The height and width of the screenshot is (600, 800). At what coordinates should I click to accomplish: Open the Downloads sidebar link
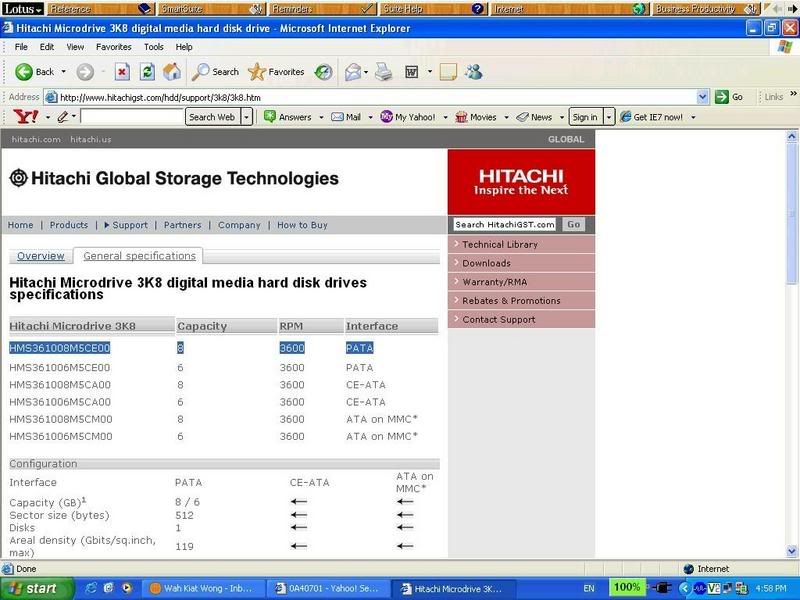(486, 263)
